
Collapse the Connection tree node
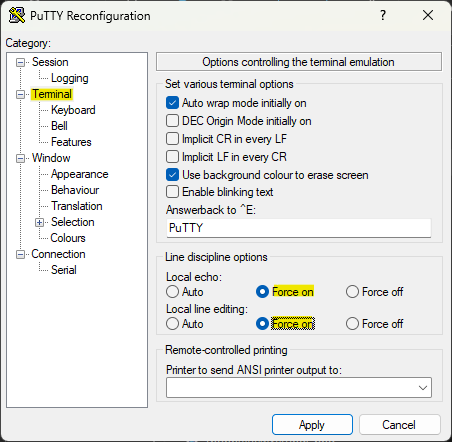pyautogui.click(x=21, y=254)
